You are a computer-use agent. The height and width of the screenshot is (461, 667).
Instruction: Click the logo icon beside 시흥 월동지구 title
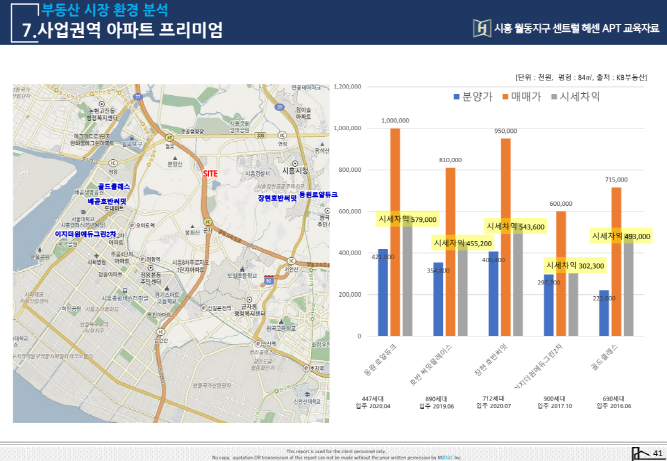pyautogui.click(x=484, y=29)
